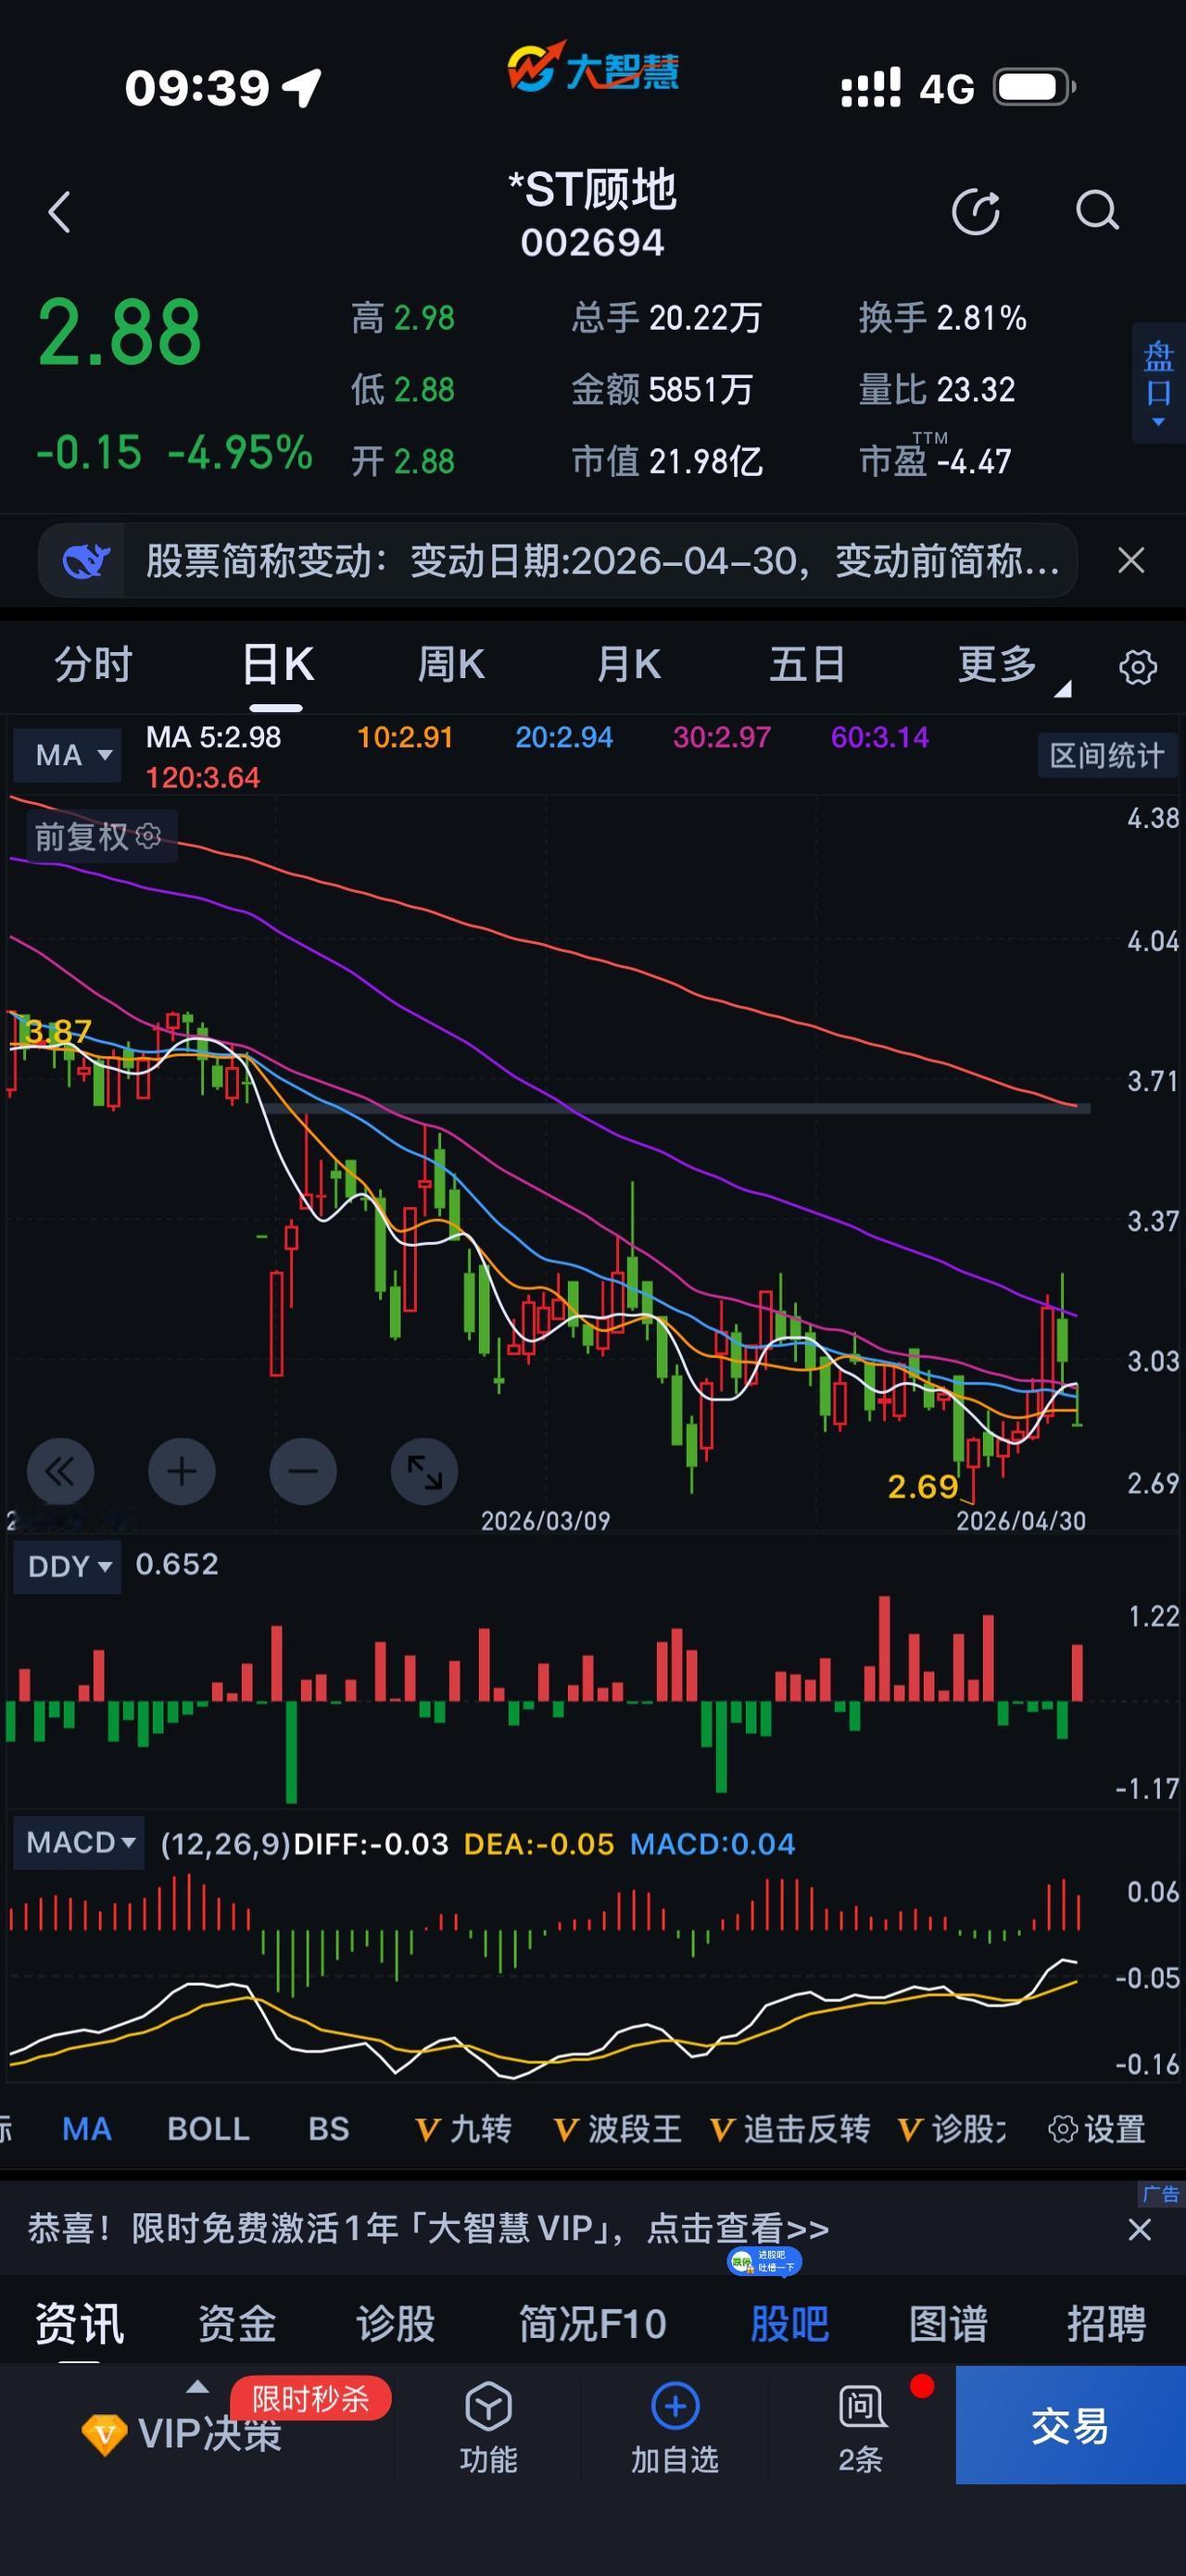Click the refresh share icon
The image size is (1186, 2576).
976,211
